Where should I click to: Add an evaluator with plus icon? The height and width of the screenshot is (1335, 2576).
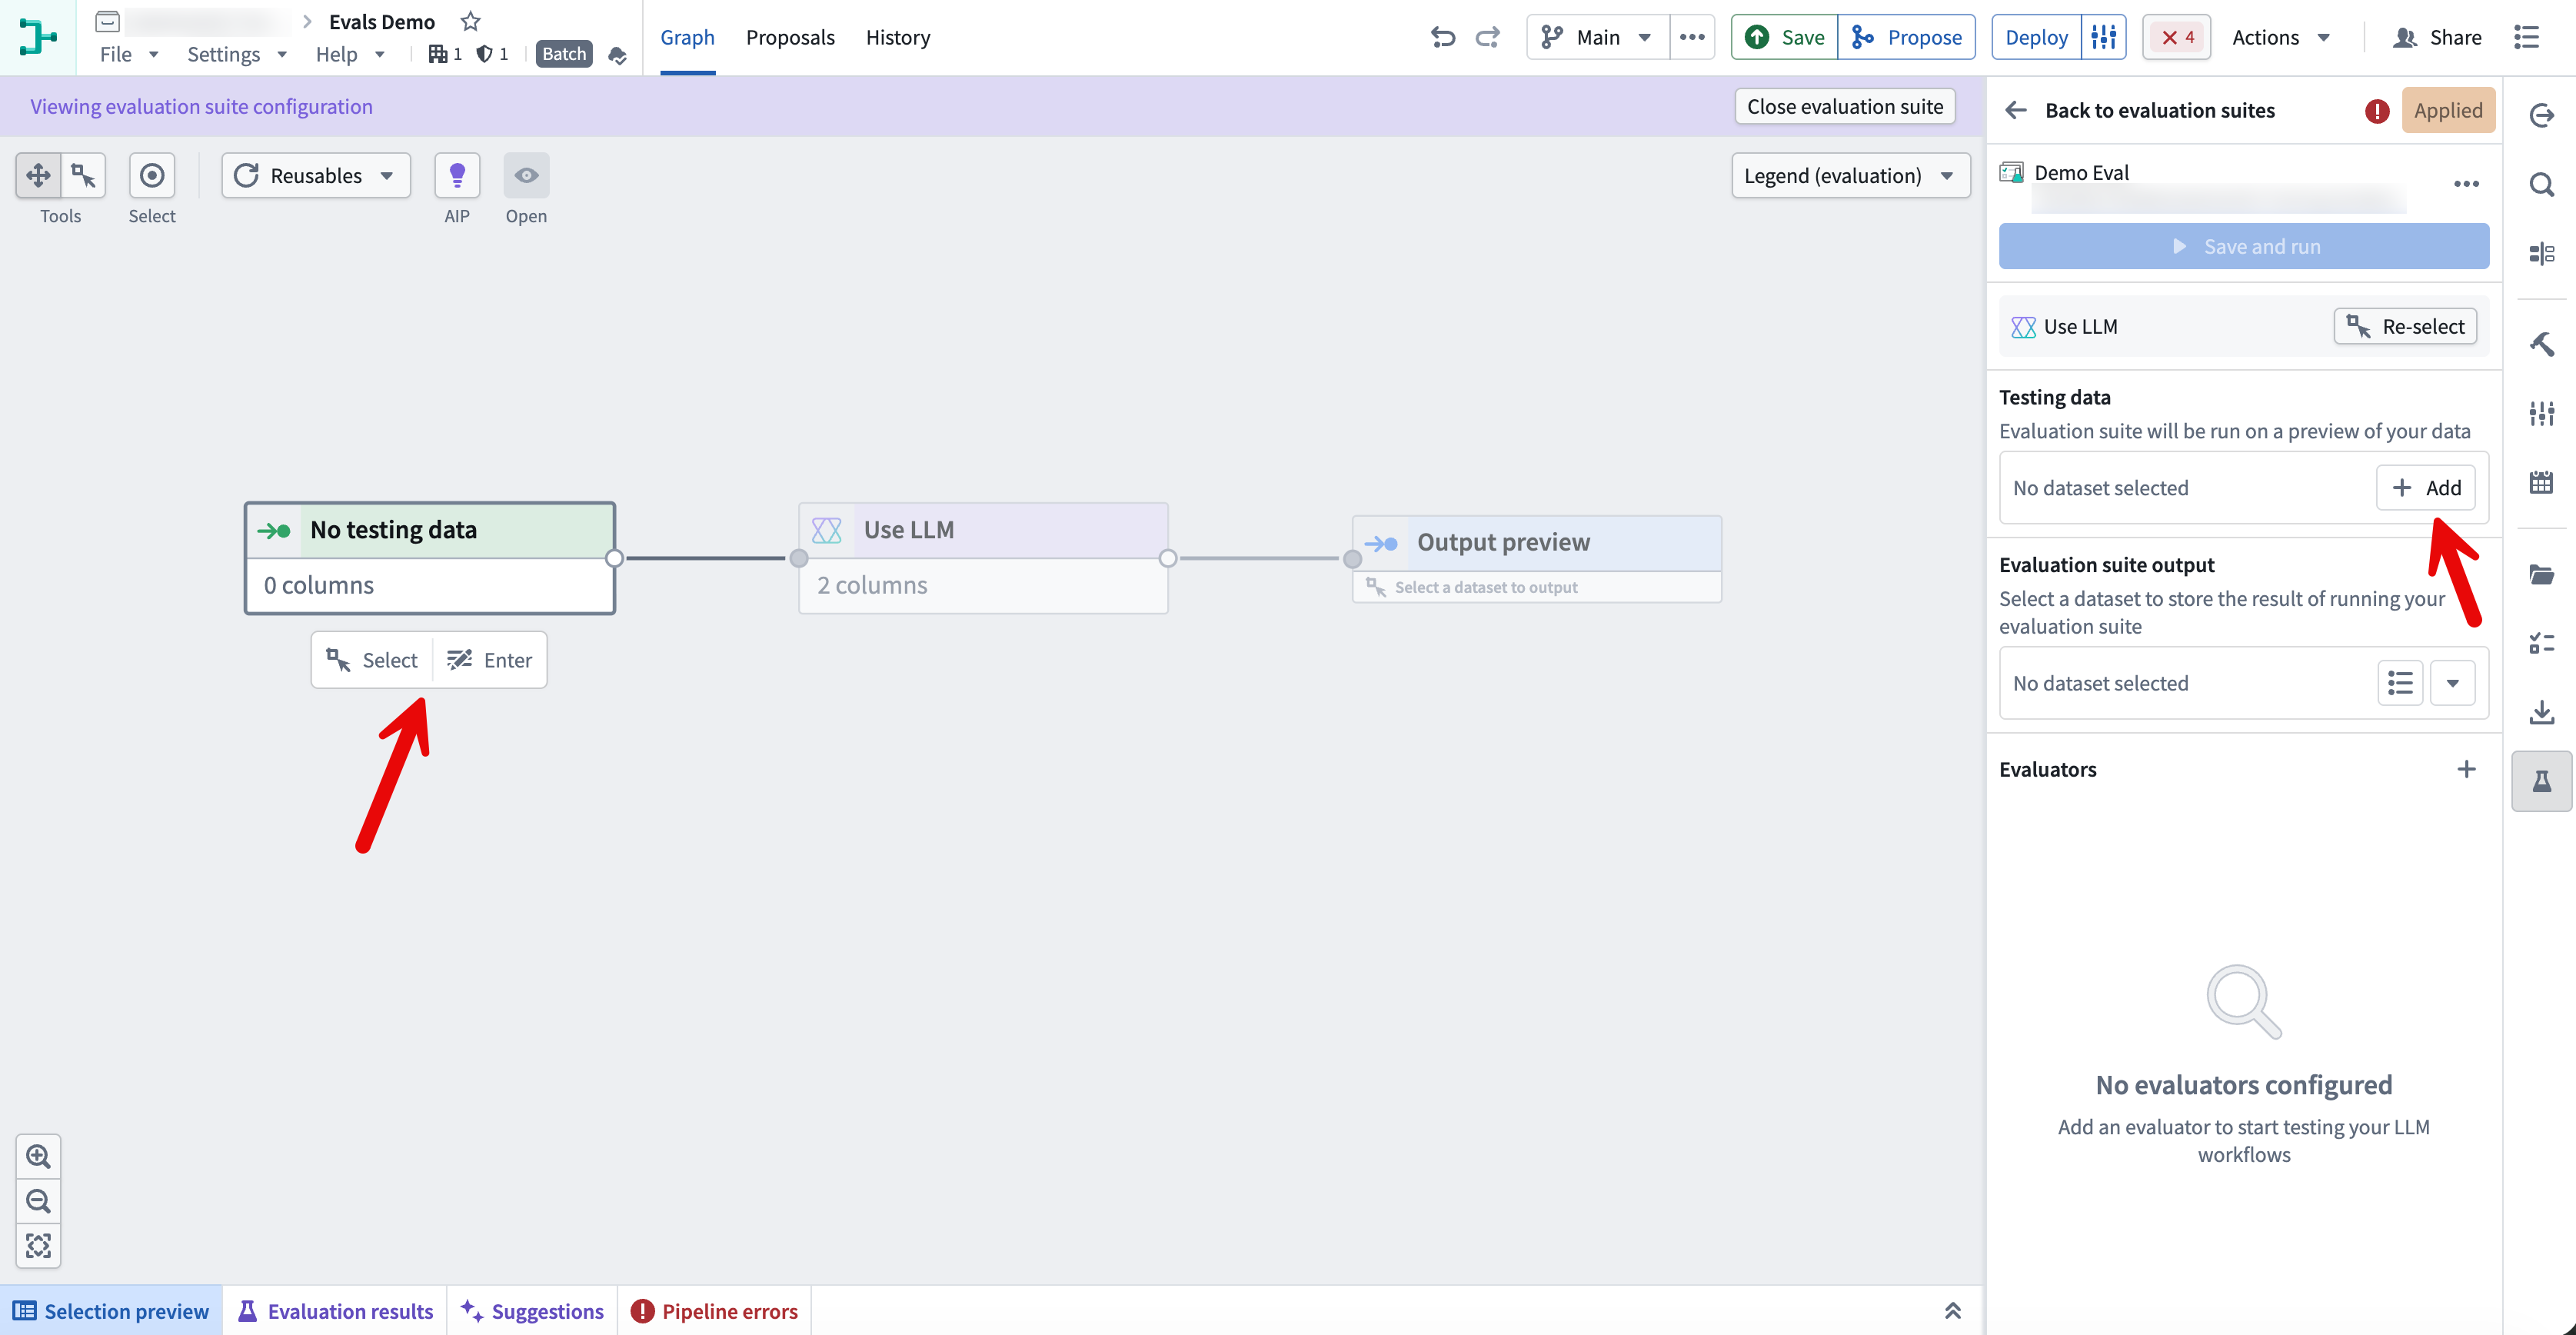coord(2466,769)
